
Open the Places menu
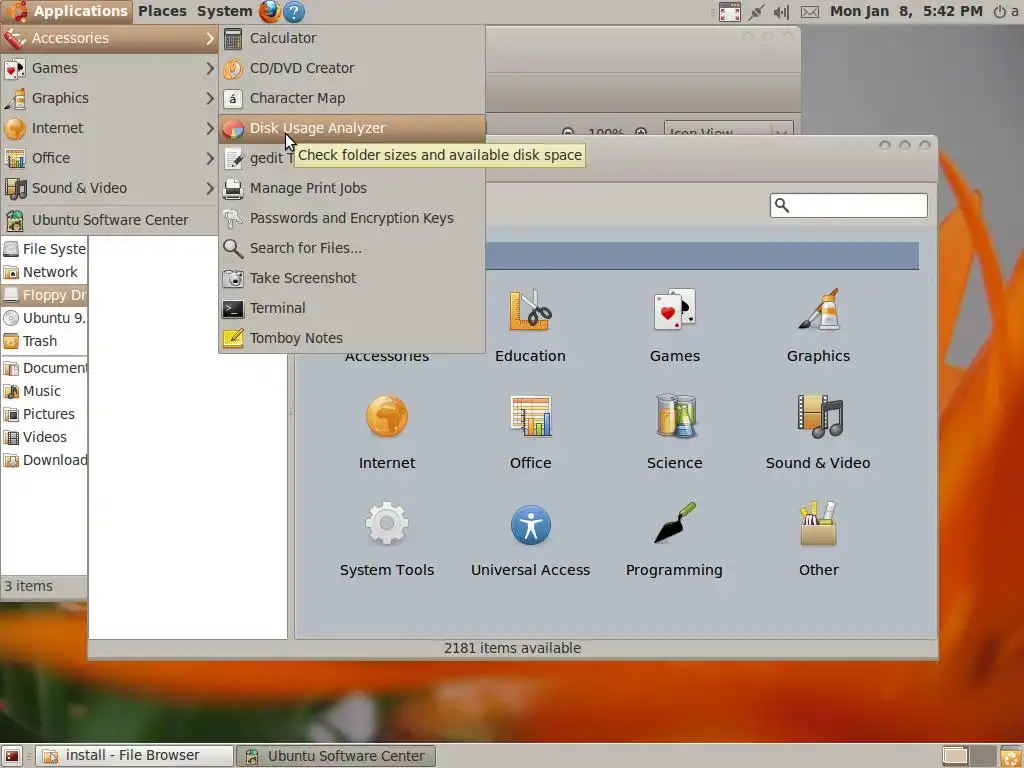(163, 11)
